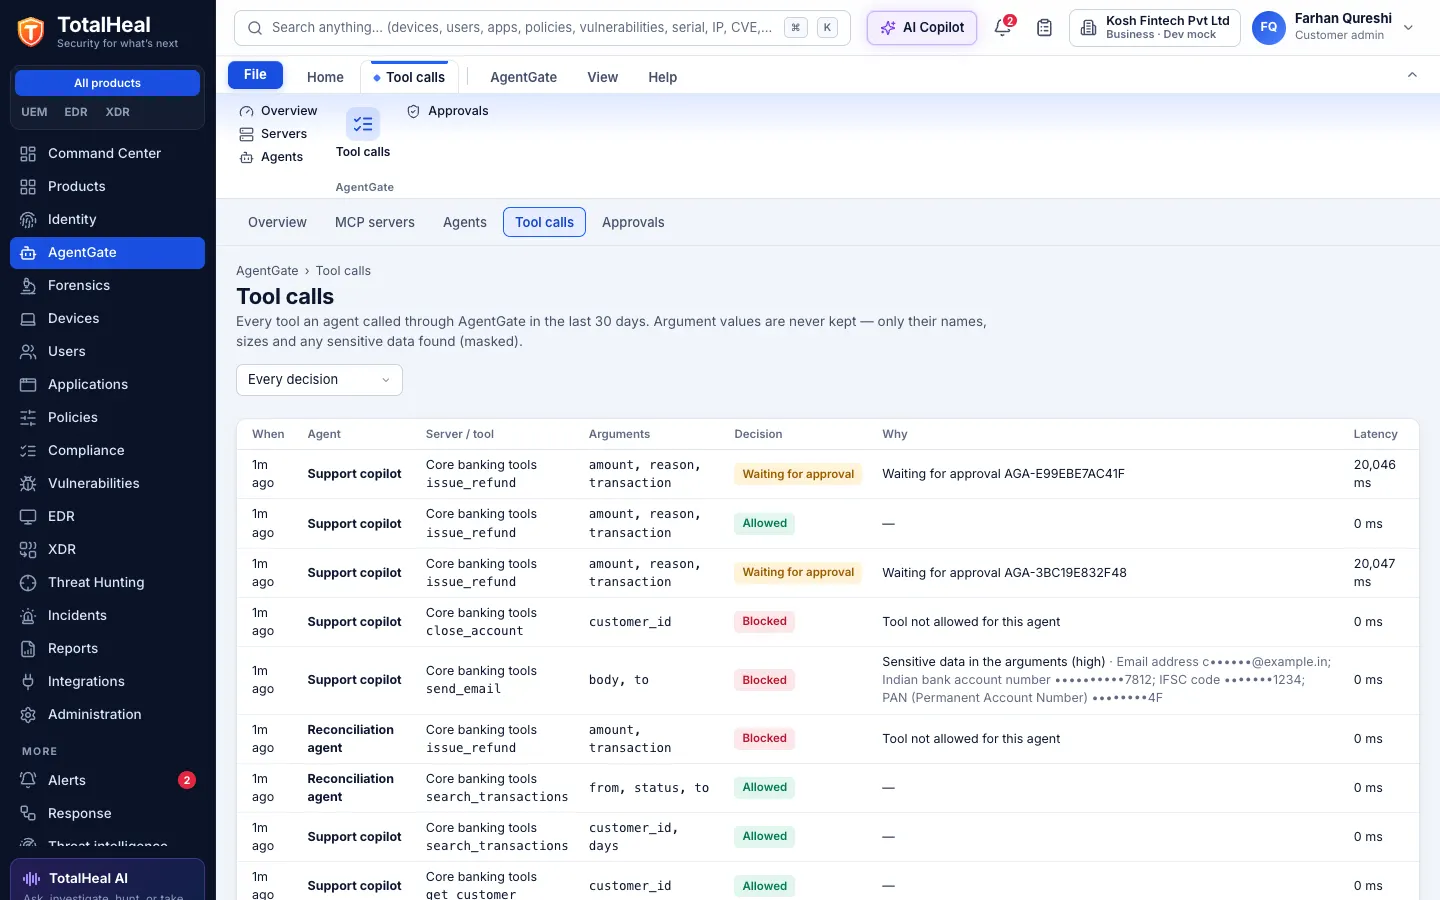Click the Approvals shield icon in ribbon
This screenshot has height=900, width=1440.
tap(413, 111)
